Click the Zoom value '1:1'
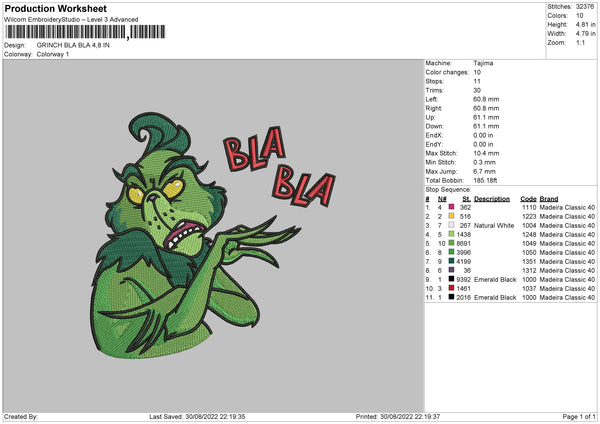The height and width of the screenshot is (424, 600). click(x=580, y=42)
